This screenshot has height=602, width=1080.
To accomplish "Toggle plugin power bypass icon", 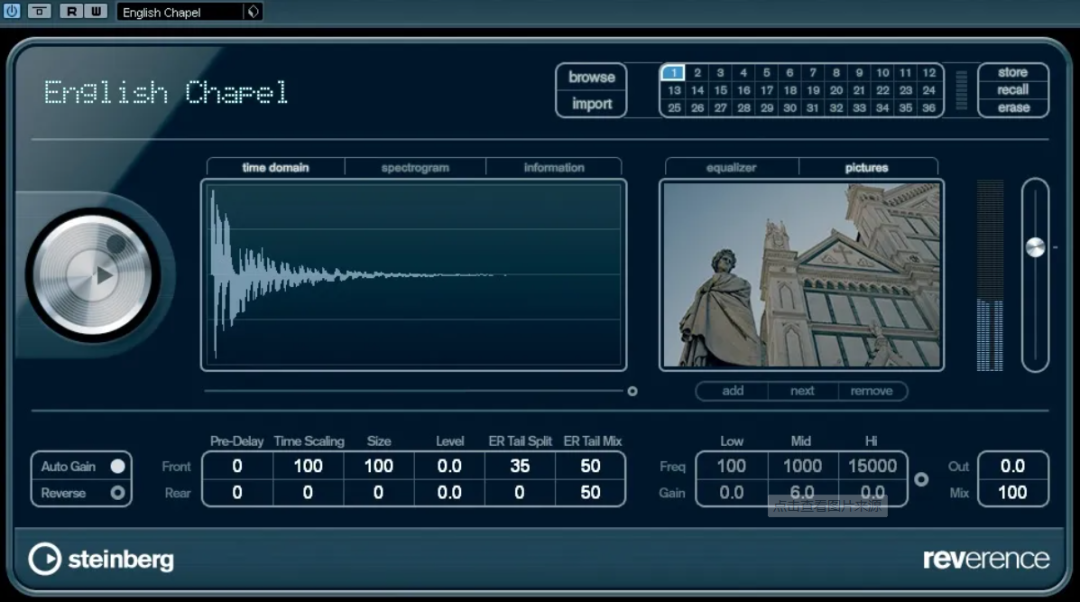I will tap(12, 11).
